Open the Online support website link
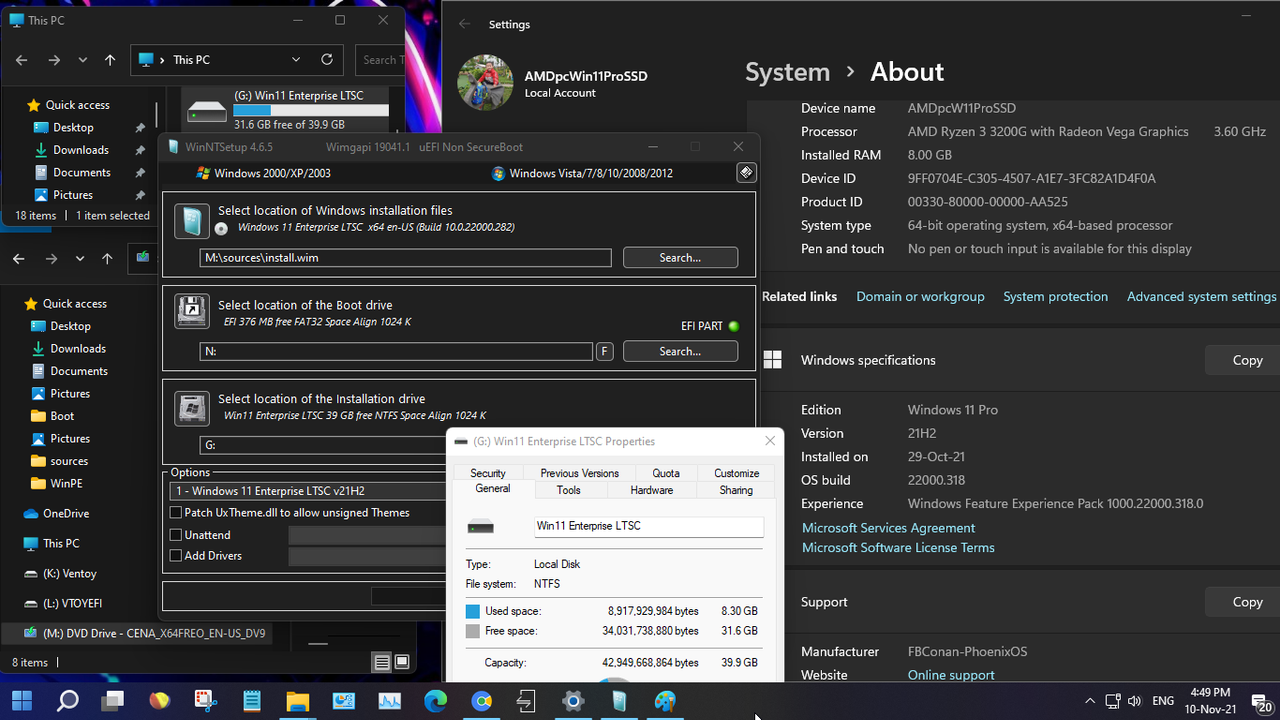The width and height of the screenshot is (1280, 720). click(951, 675)
